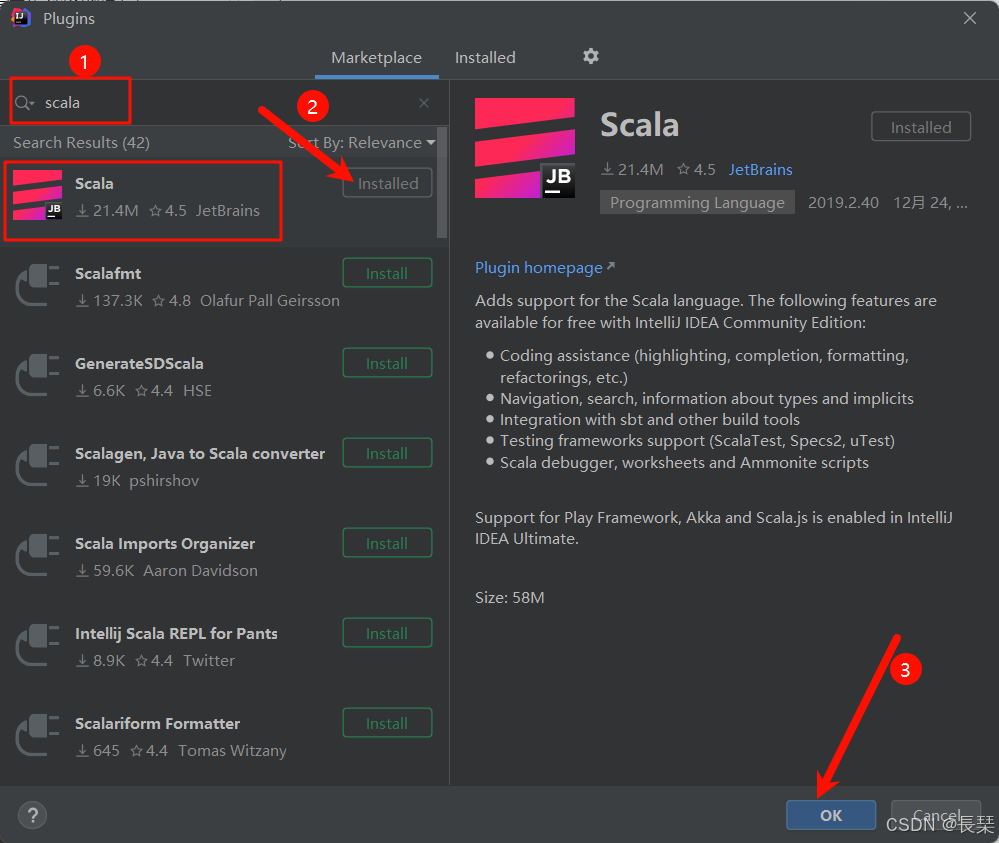Click the Search Results (42) label

82,143
